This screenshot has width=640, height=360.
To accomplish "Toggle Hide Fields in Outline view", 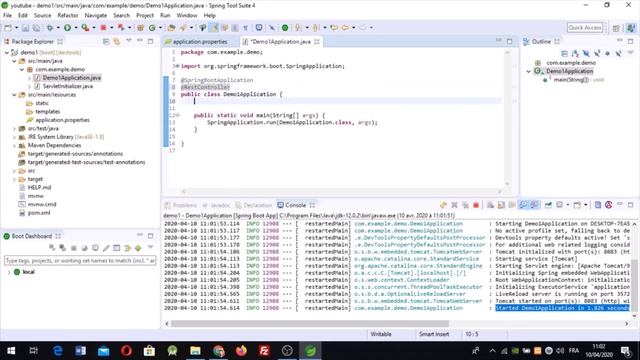I will (x=586, y=53).
